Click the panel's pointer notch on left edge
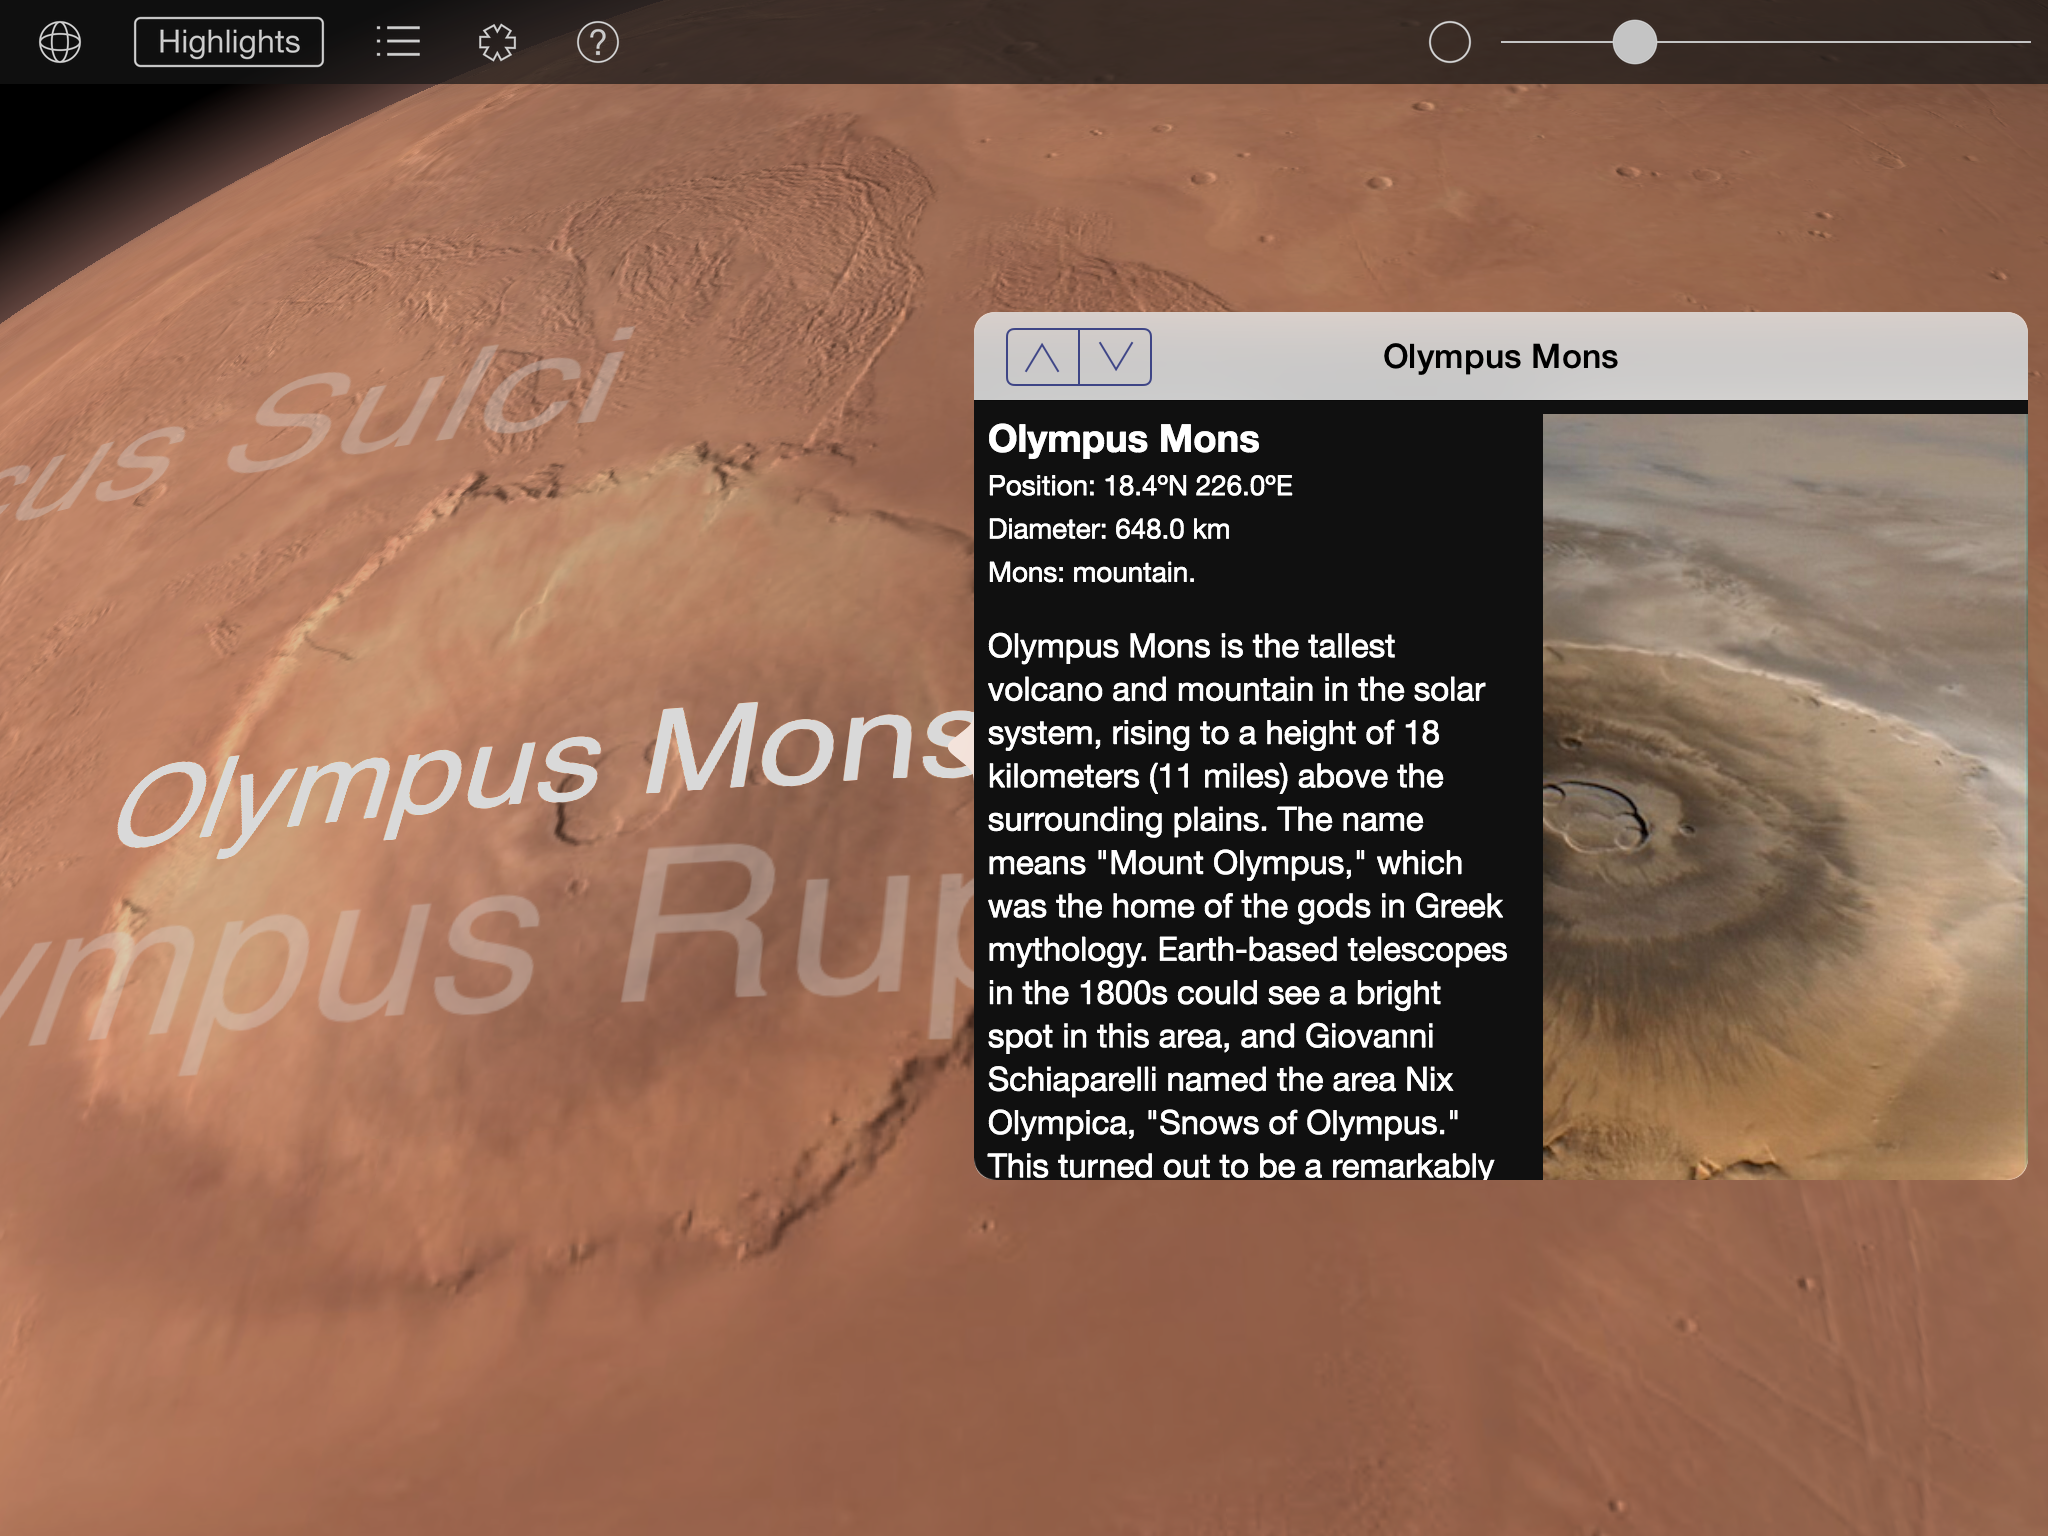Viewport: 2048px width, 1536px height. pyautogui.click(x=962, y=745)
